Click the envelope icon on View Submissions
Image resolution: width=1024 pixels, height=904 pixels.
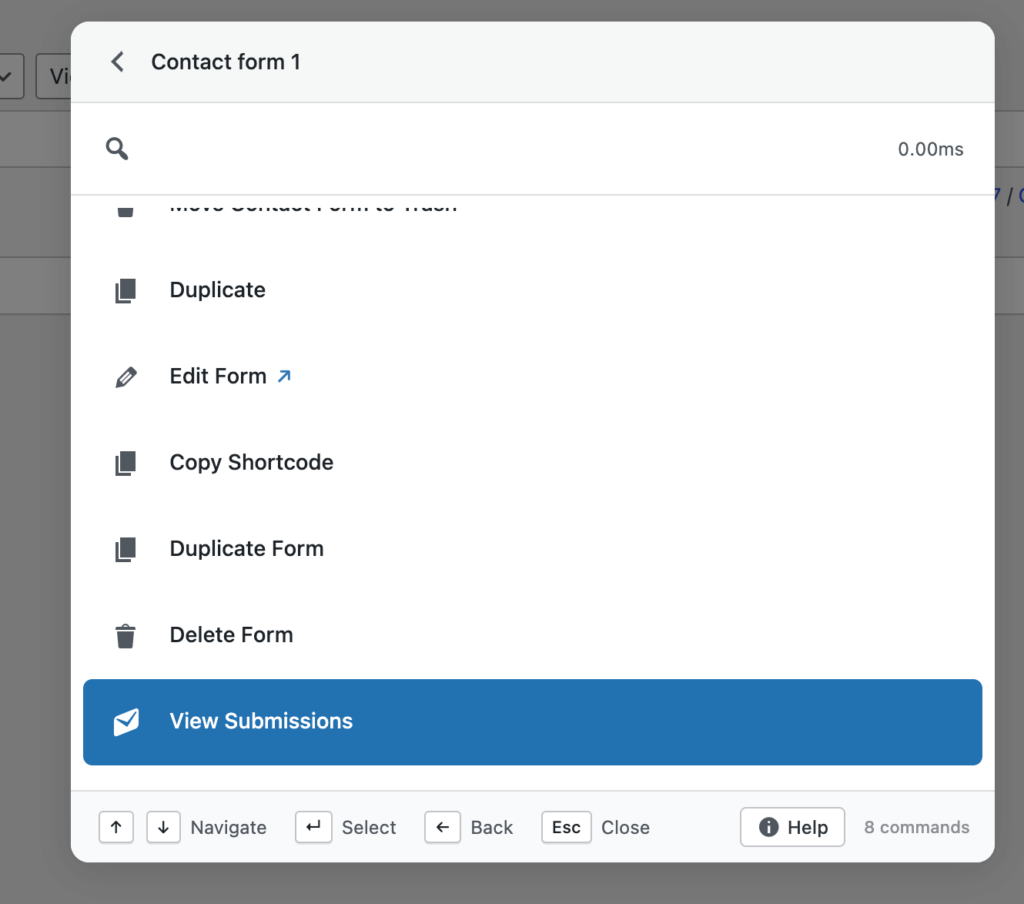point(125,721)
